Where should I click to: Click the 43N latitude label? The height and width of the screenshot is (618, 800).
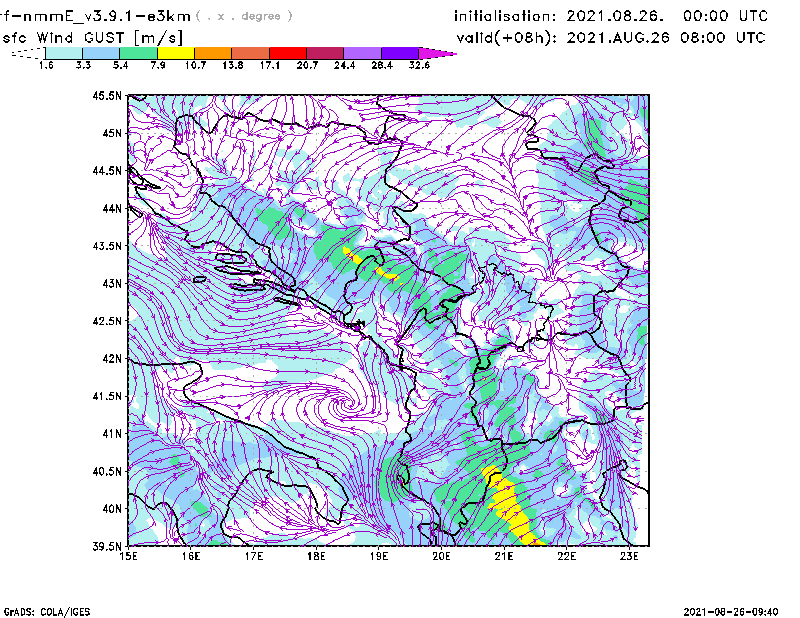click(112, 283)
